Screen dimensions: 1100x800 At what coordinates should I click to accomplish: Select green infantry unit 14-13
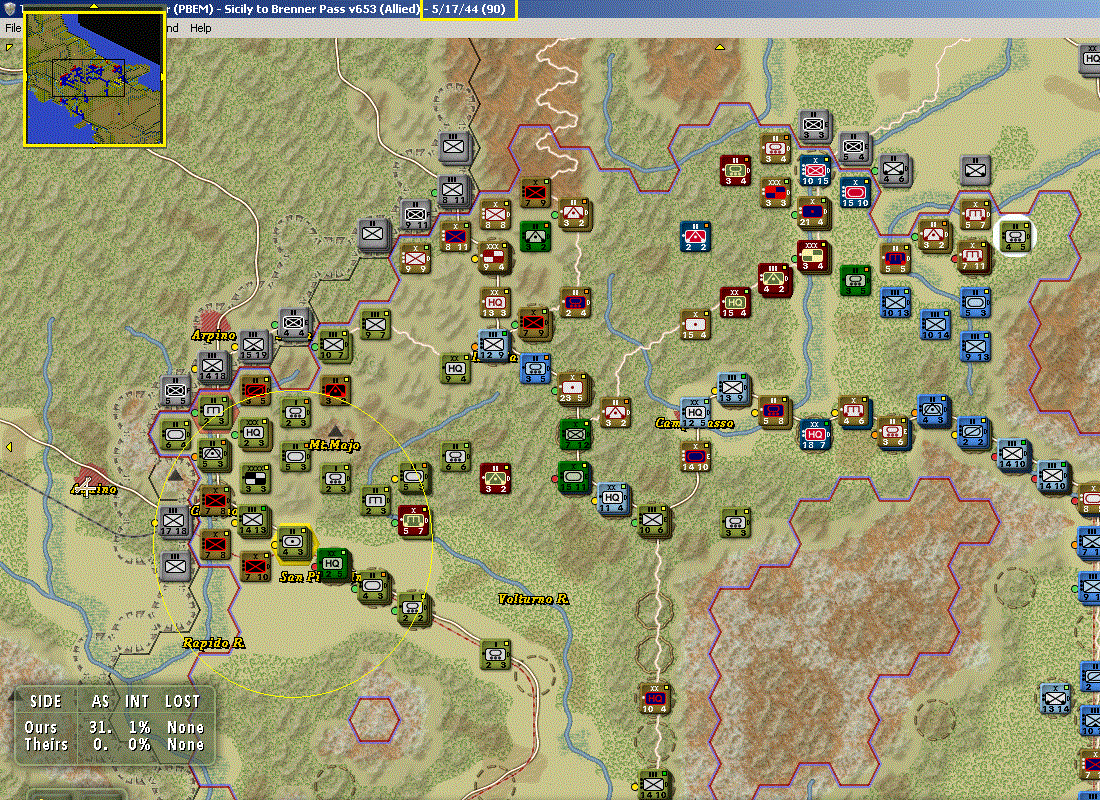coord(253,521)
